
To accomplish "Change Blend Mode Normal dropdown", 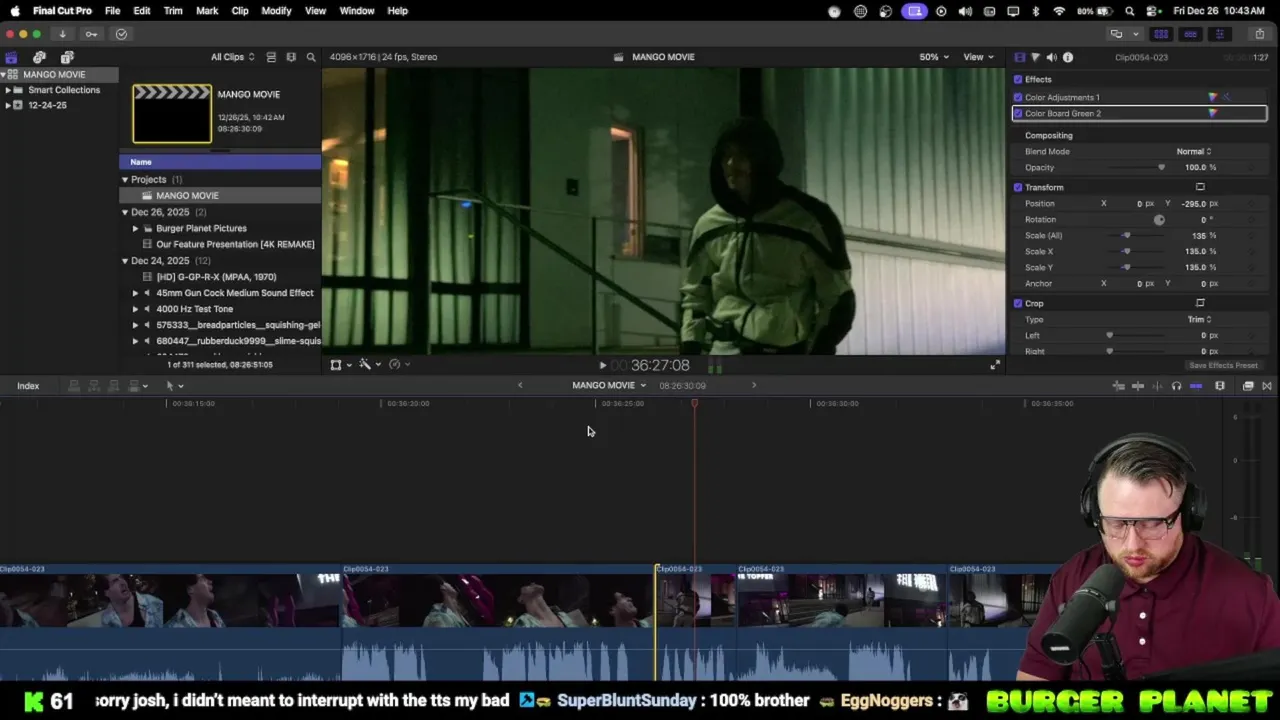I will pos(1194,151).
